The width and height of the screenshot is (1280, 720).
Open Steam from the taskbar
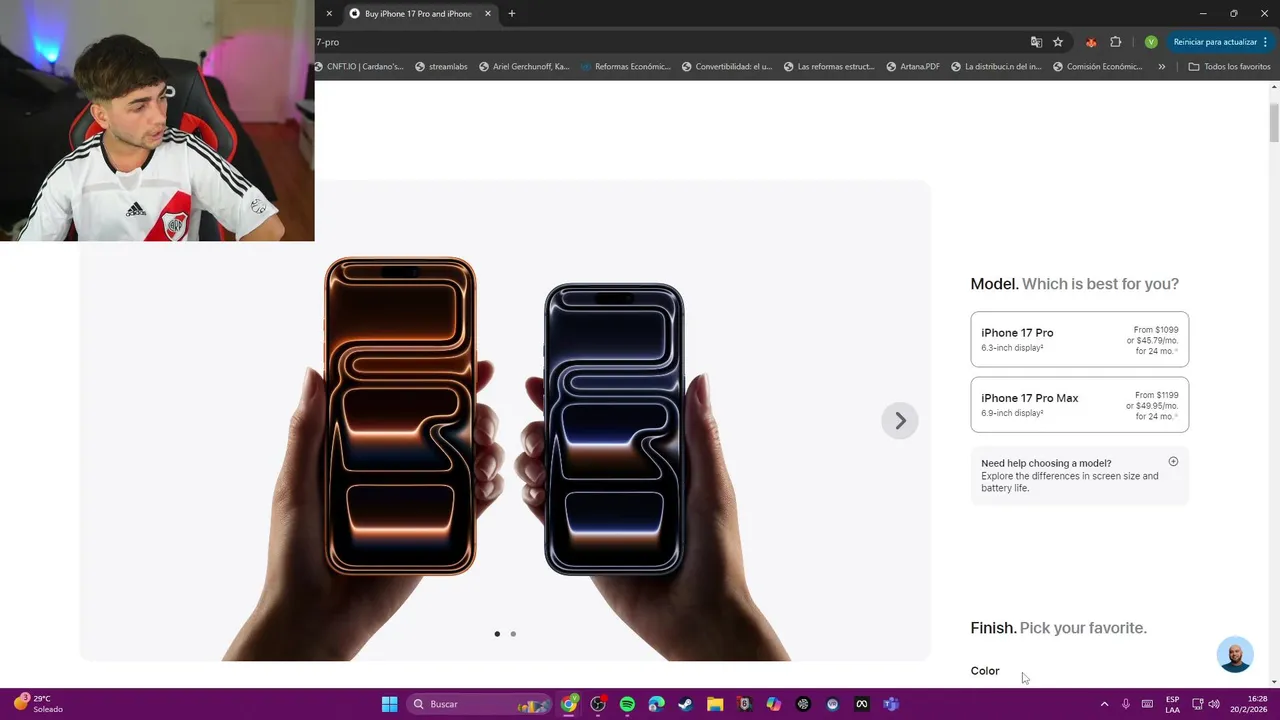click(x=685, y=704)
